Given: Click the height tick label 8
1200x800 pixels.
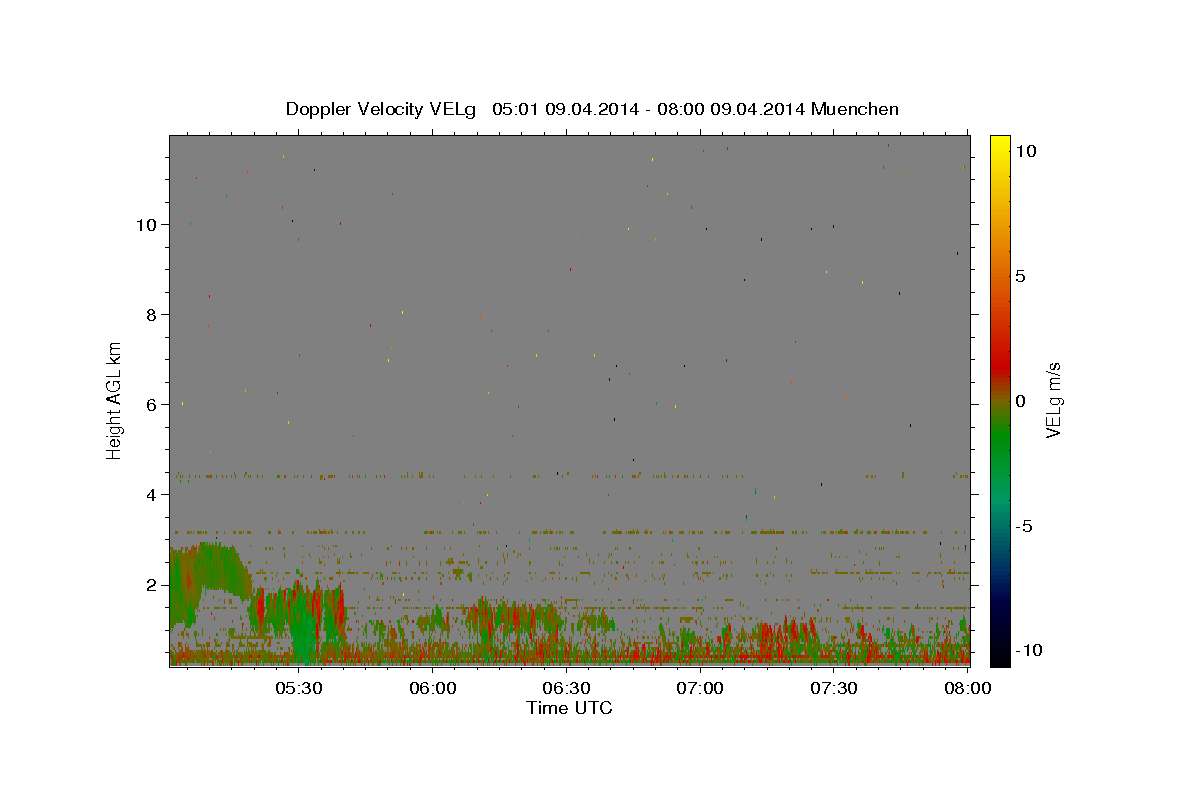Looking at the screenshot, I should point(152,315).
